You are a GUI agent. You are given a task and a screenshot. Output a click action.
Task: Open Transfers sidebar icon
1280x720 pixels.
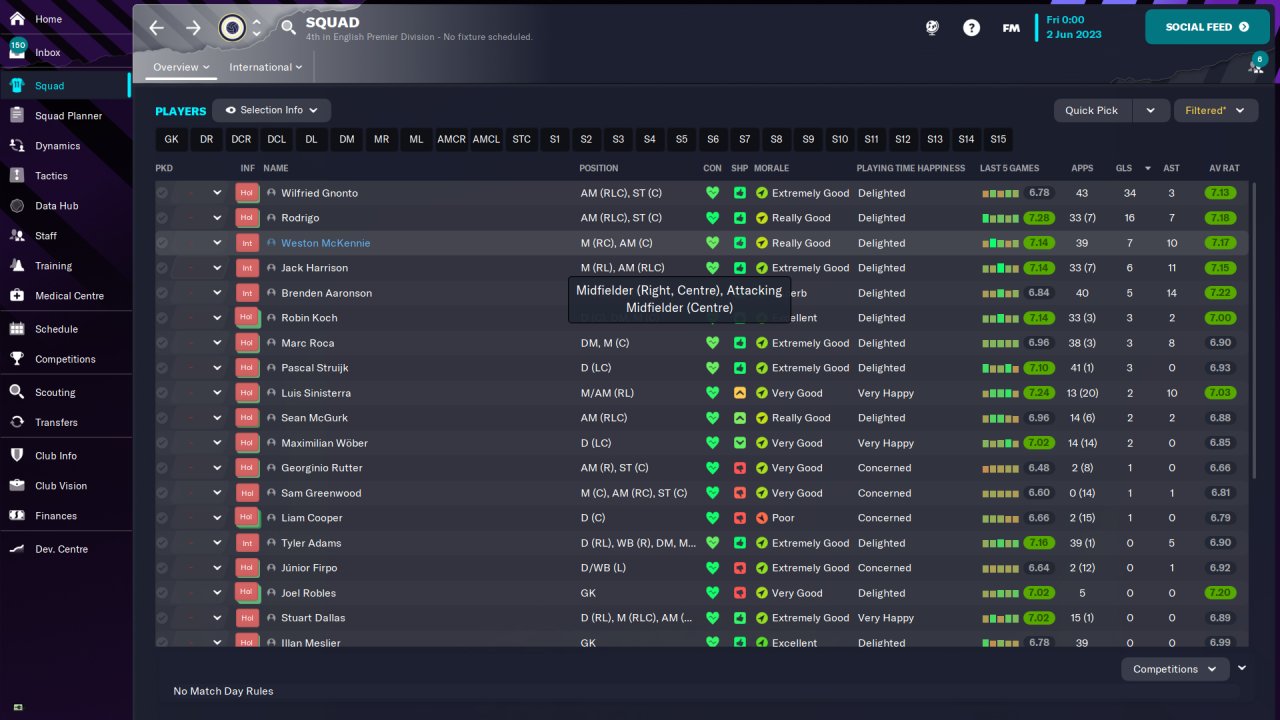tap(17, 422)
